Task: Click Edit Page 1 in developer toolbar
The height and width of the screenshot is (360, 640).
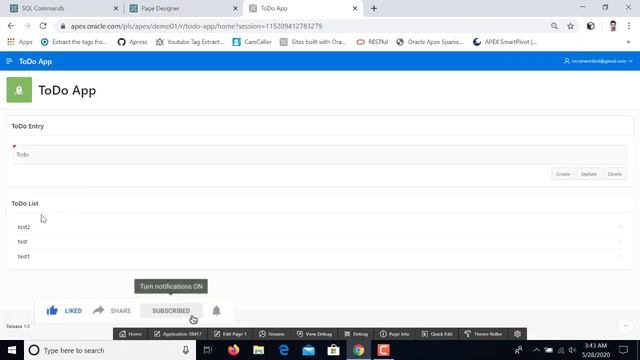Action: click(x=230, y=334)
